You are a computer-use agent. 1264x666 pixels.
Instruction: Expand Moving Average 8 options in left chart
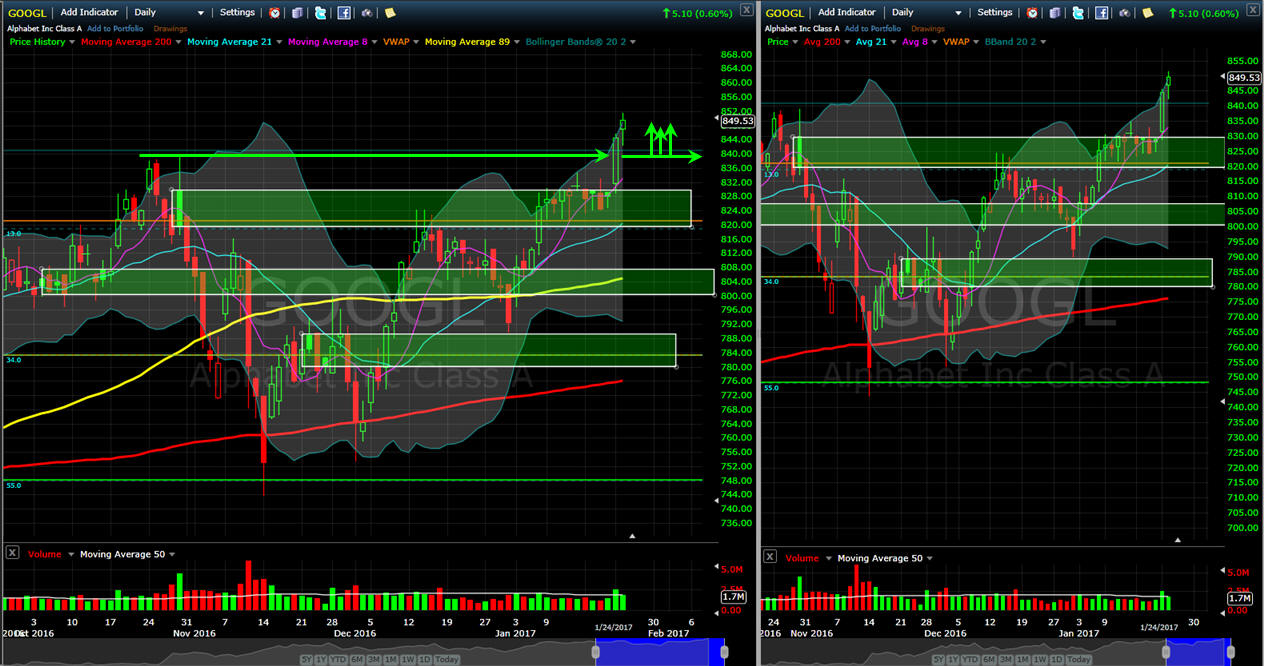[374, 42]
